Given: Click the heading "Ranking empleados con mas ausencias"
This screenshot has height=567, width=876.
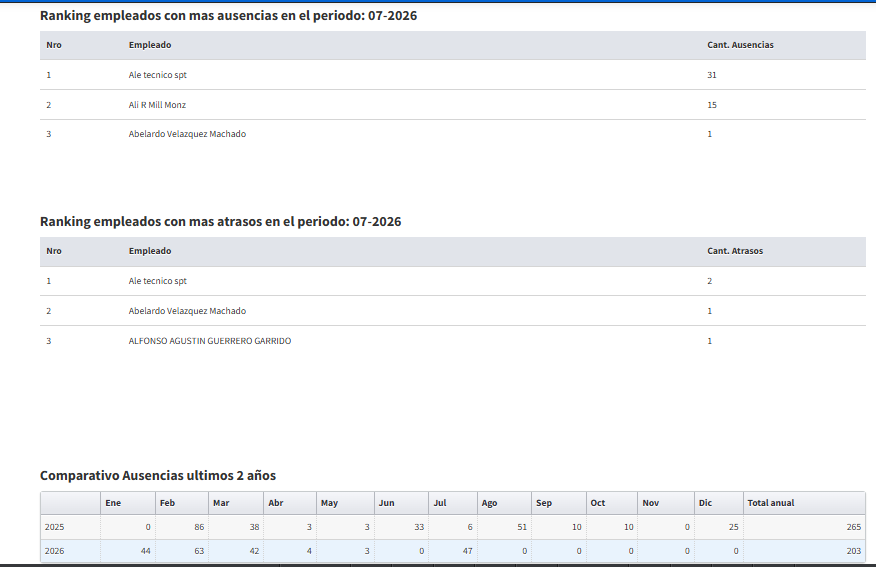Looking at the screenshot, I should (x=228, y=16).
